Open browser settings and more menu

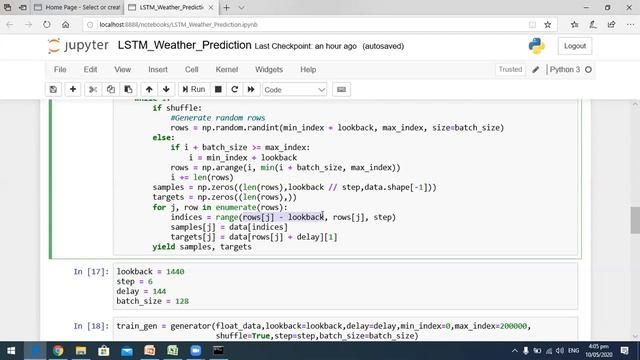630,24
